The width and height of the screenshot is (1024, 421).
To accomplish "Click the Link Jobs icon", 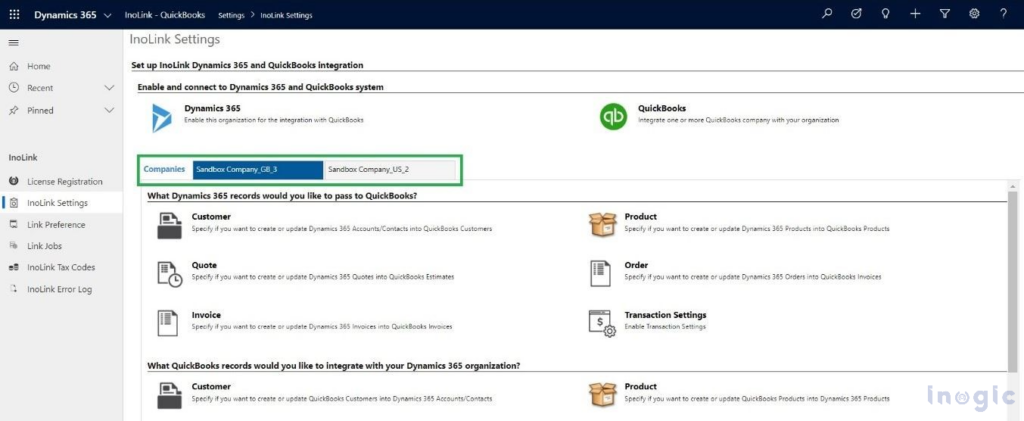I will [14, 245].
